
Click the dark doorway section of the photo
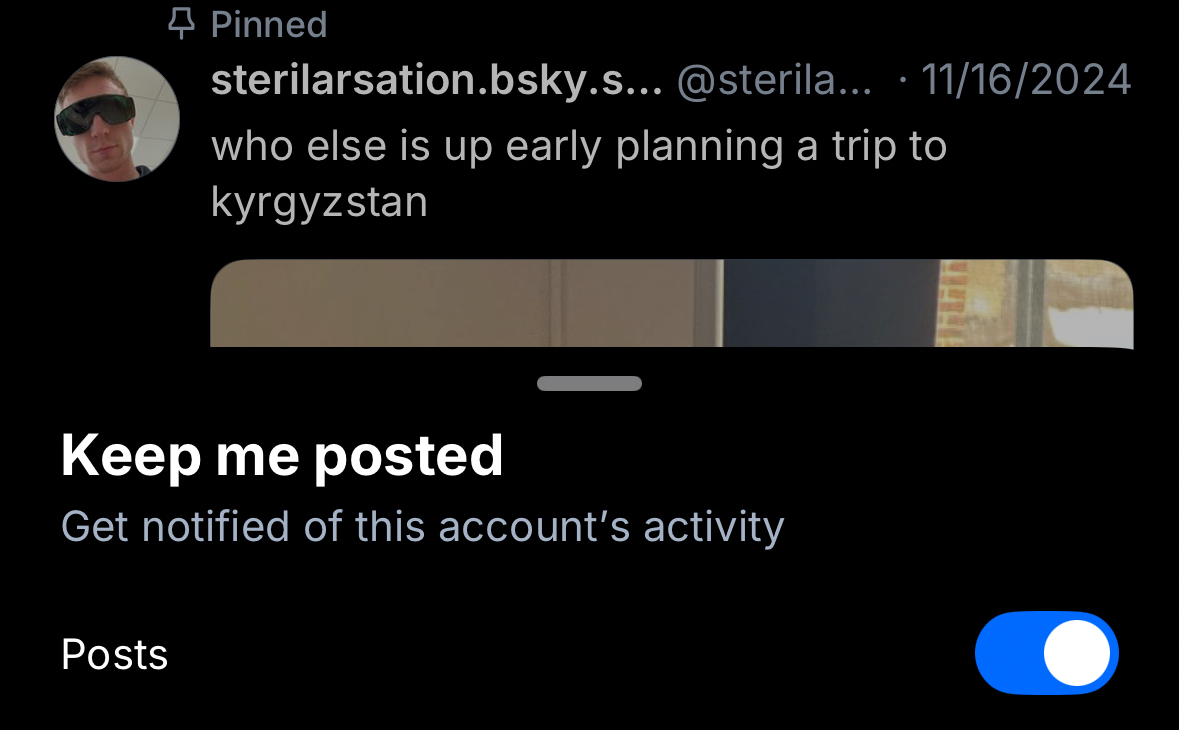(830, 303)
